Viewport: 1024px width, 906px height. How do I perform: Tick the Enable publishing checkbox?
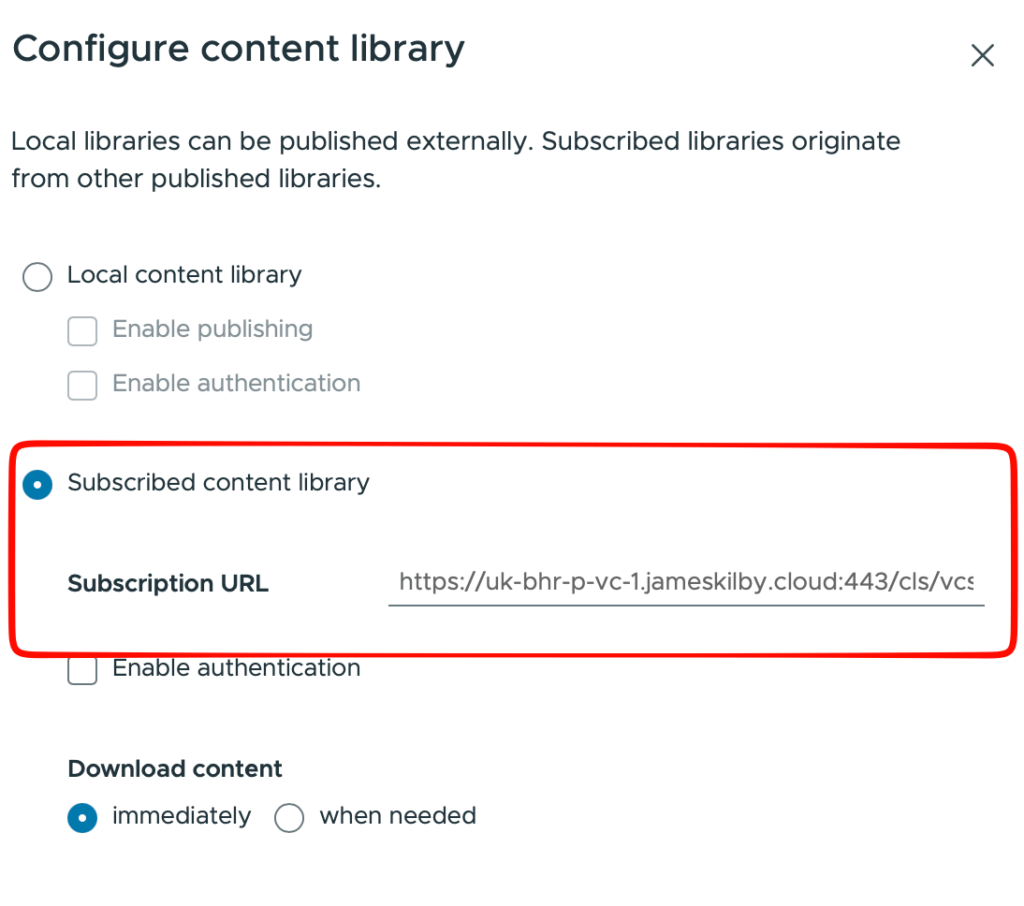pyautogui.click(x=82, y=331)
